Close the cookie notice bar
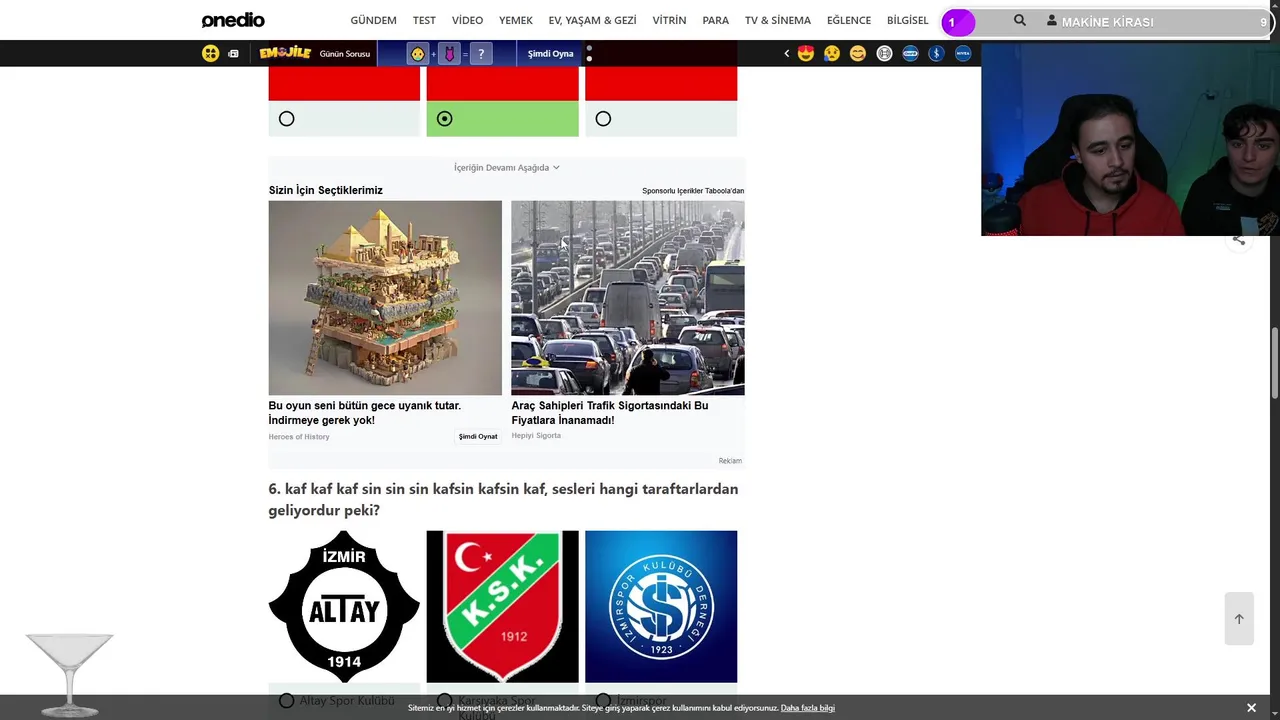Screen dimensions: 1280x720 pyautogui.click(x=1251, y=708)
